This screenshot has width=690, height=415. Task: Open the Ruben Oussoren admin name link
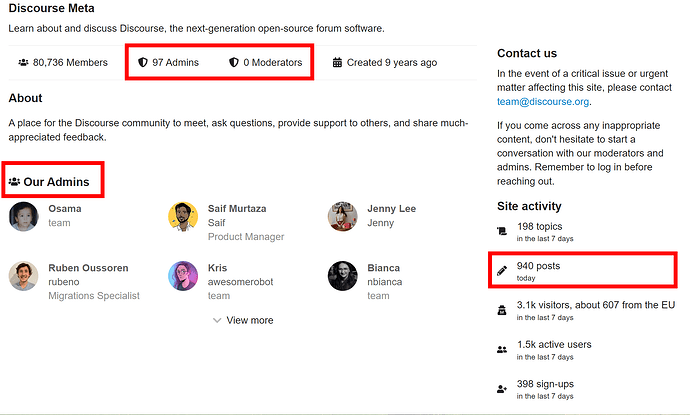pyautogui.click(x=88, y=268)
